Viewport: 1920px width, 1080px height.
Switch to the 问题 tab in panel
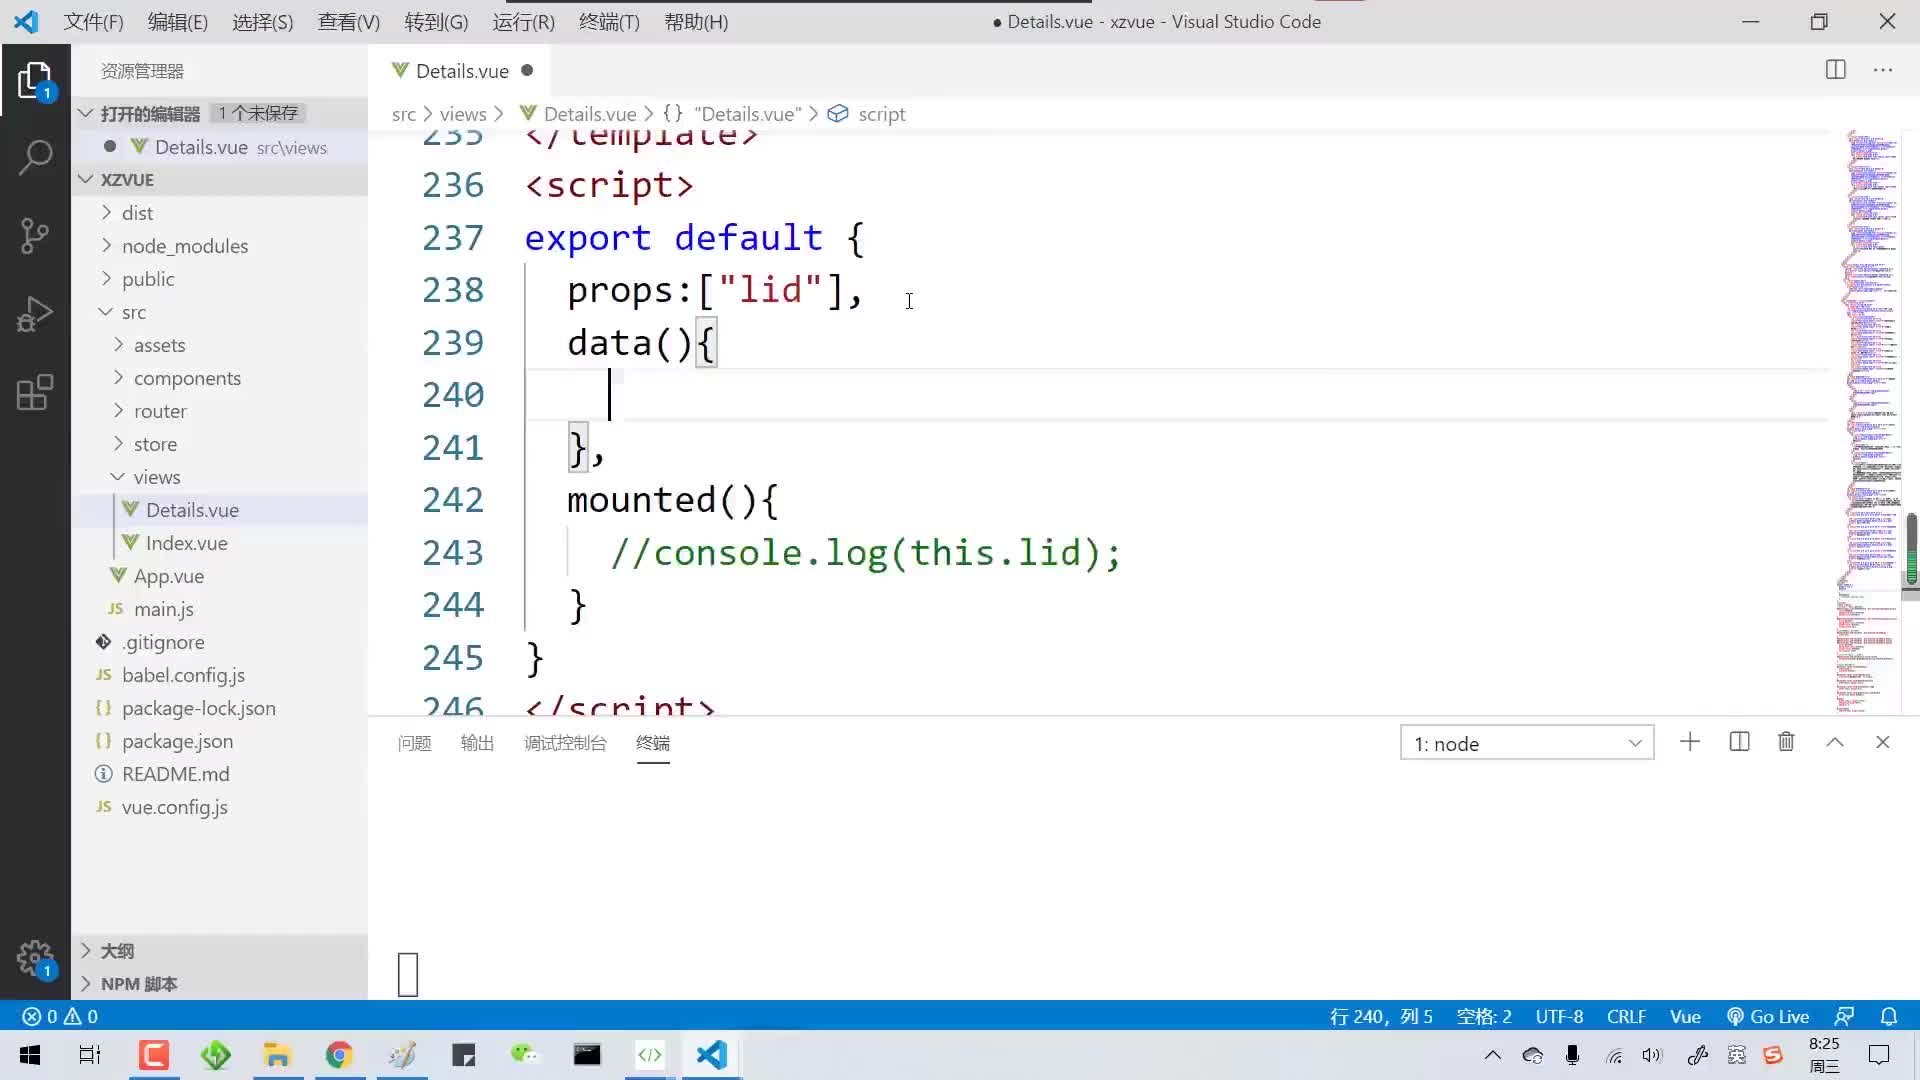click(x=414, y=742)
